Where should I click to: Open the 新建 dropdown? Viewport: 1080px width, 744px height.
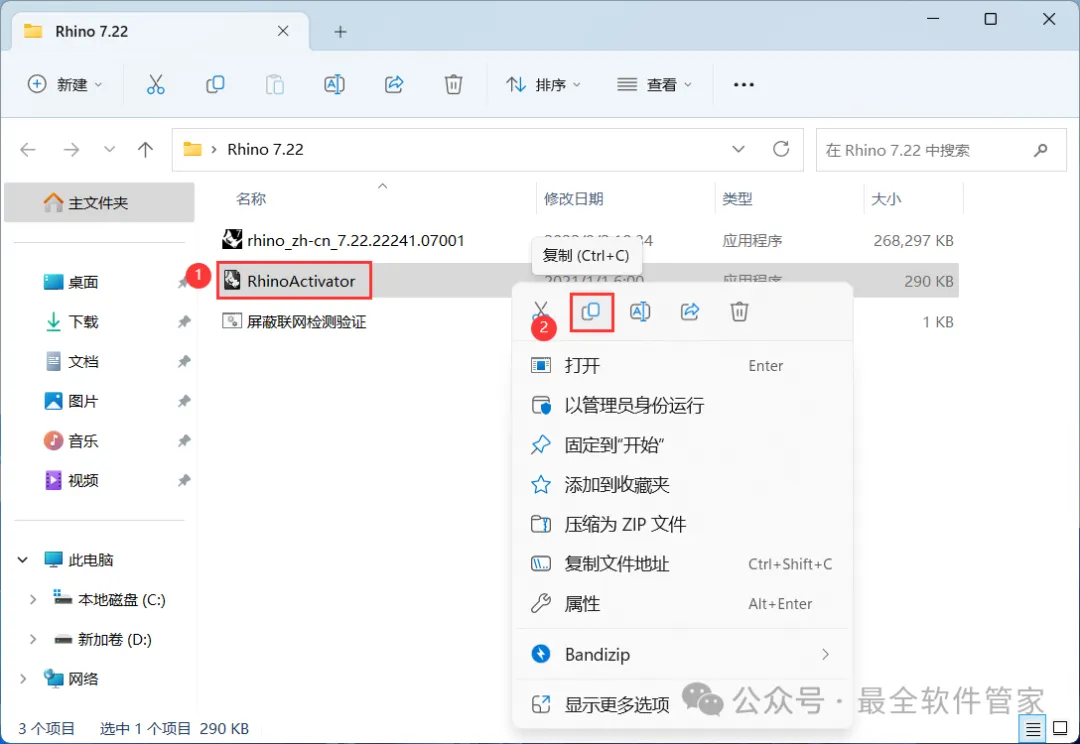(65, 85)
